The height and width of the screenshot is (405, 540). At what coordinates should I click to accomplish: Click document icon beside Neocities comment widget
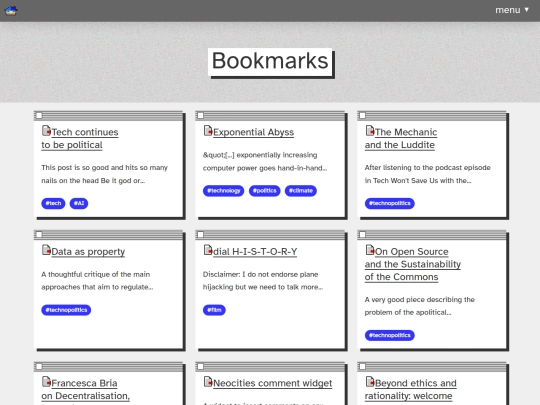(208, 382)
